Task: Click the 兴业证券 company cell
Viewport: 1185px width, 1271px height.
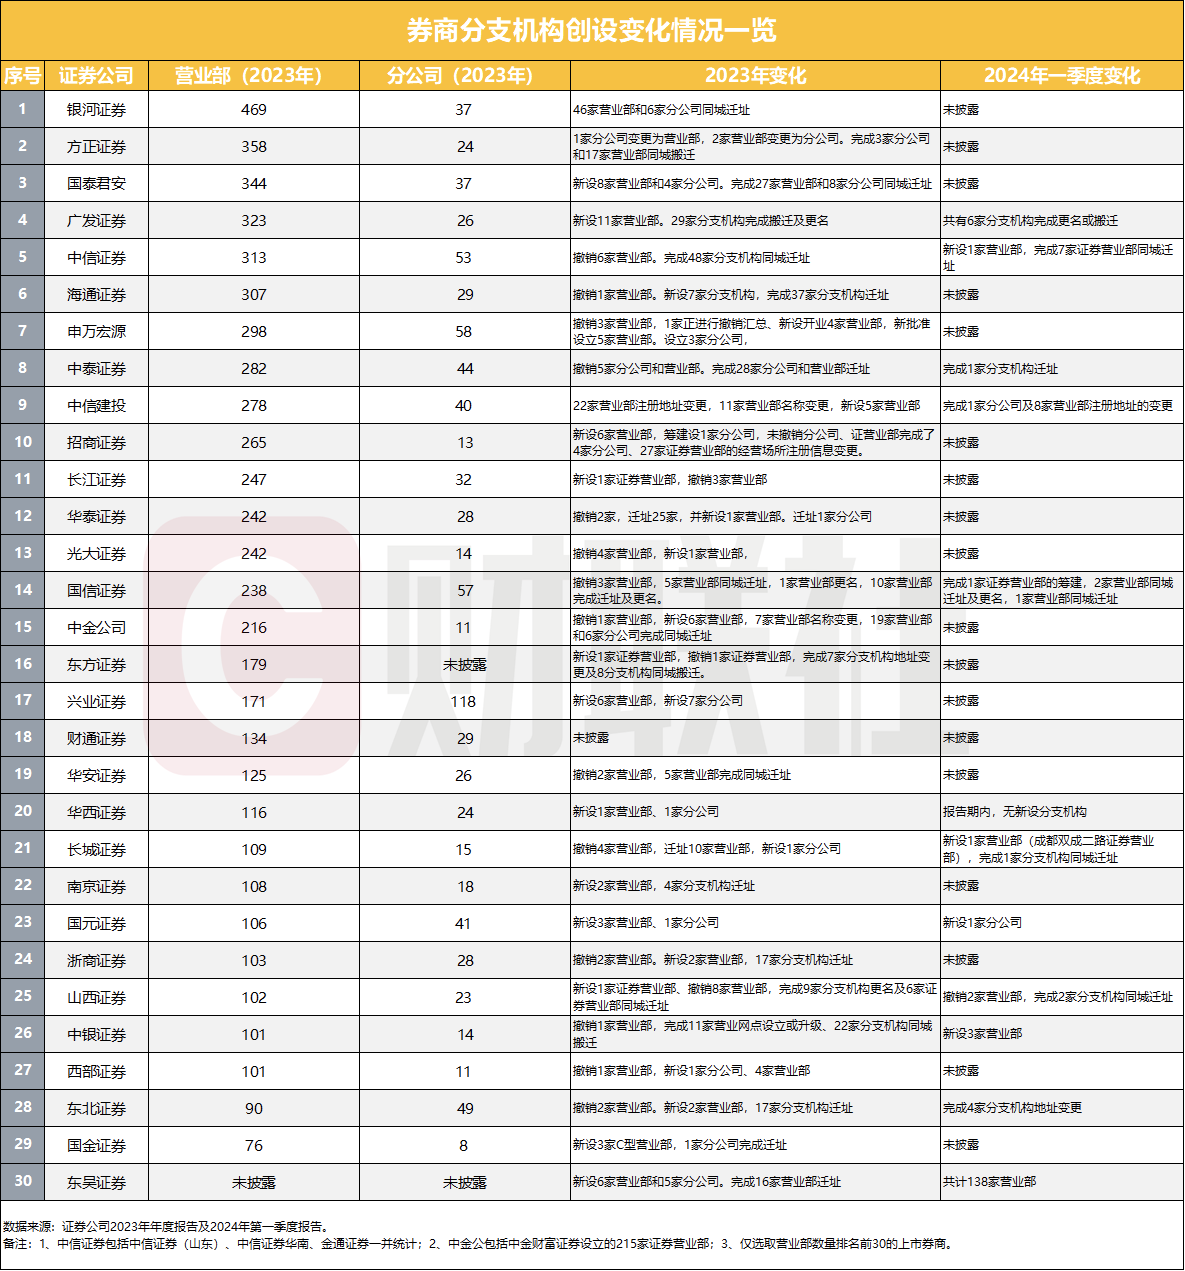Action: coord(96,702)
